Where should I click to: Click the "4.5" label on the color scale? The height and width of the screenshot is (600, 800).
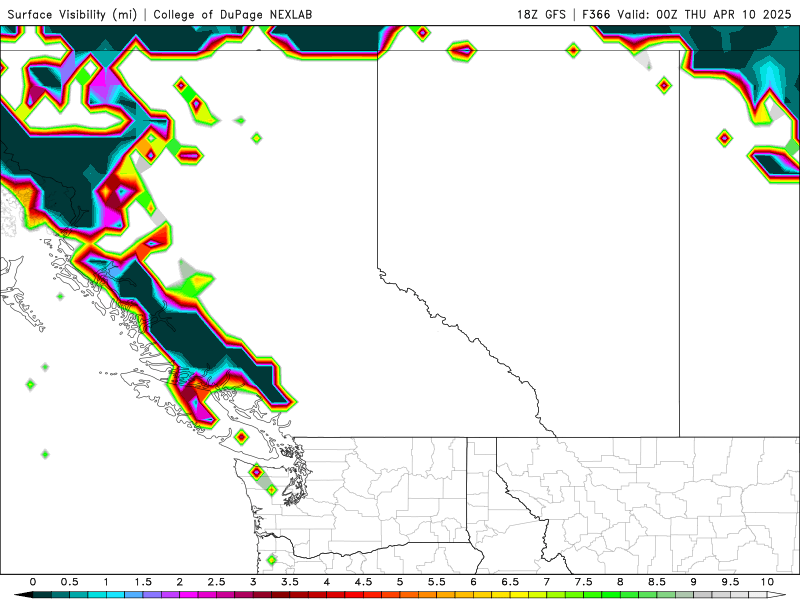point(363,582)
